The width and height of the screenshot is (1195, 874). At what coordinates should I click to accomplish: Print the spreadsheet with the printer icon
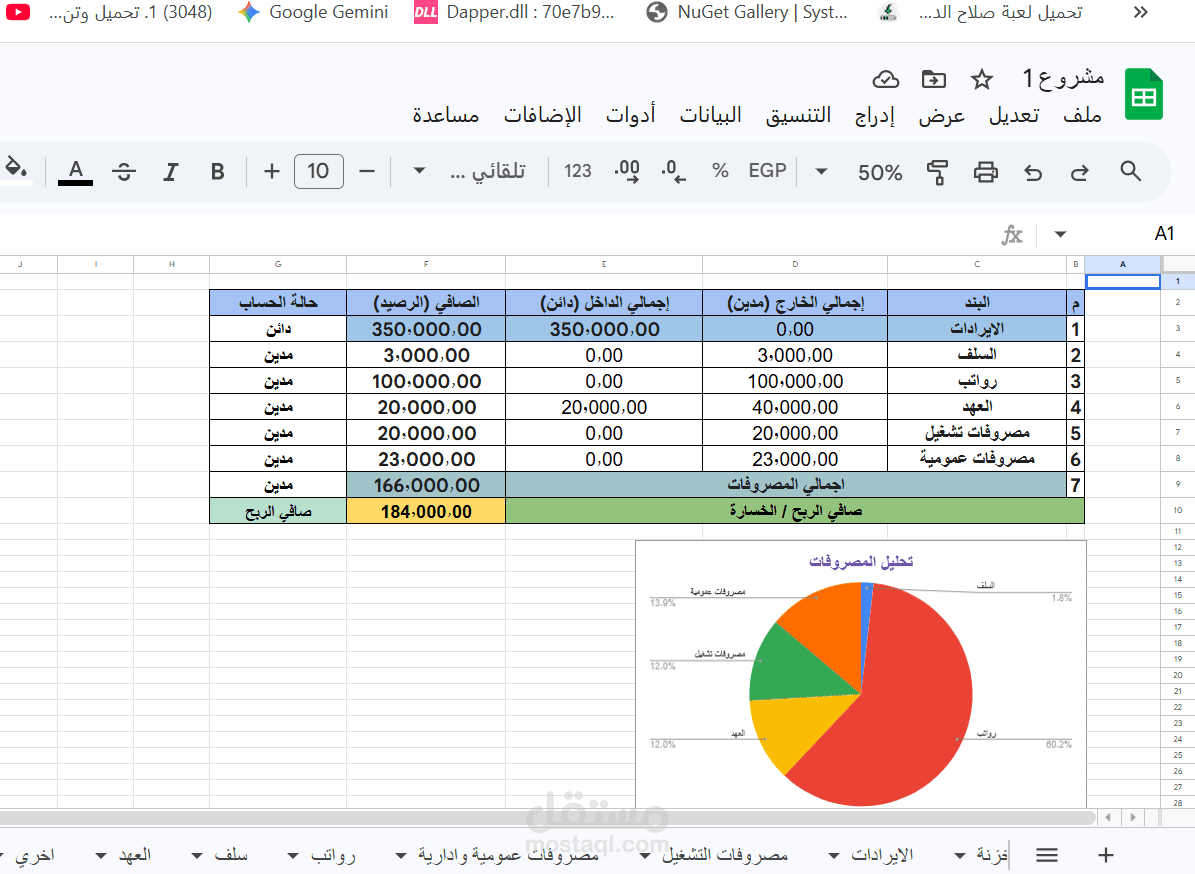985,172
